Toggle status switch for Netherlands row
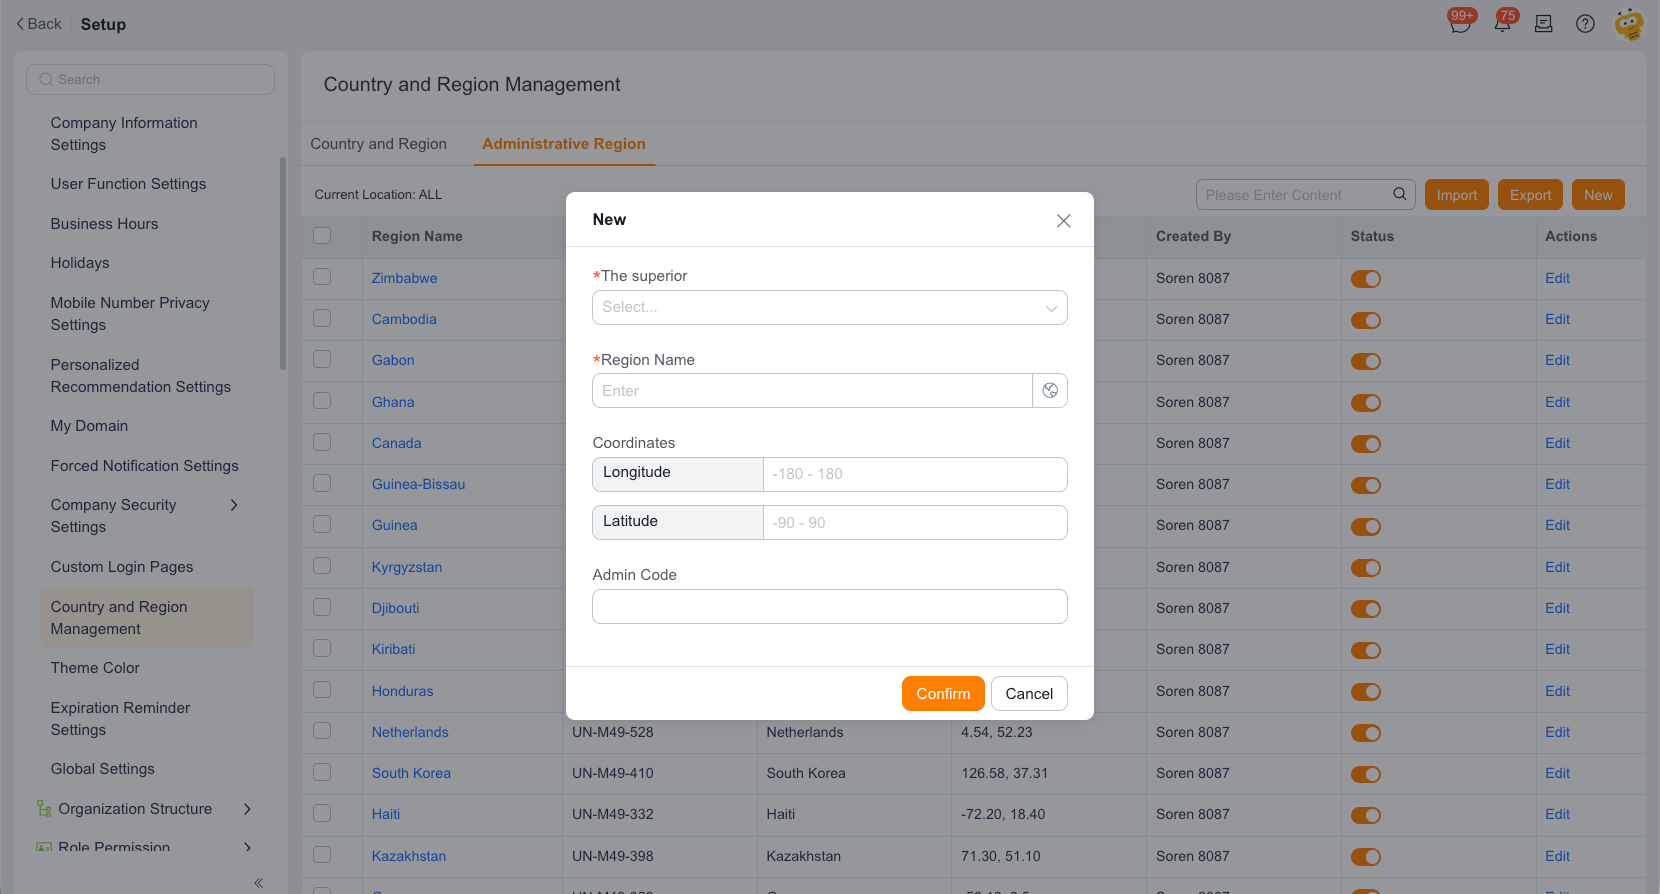This screenshot has height=894, width=1660. [1366, 733]
